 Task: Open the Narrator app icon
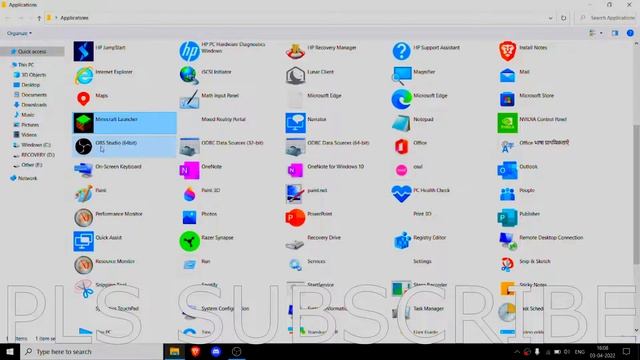click(x=295, y=122)
